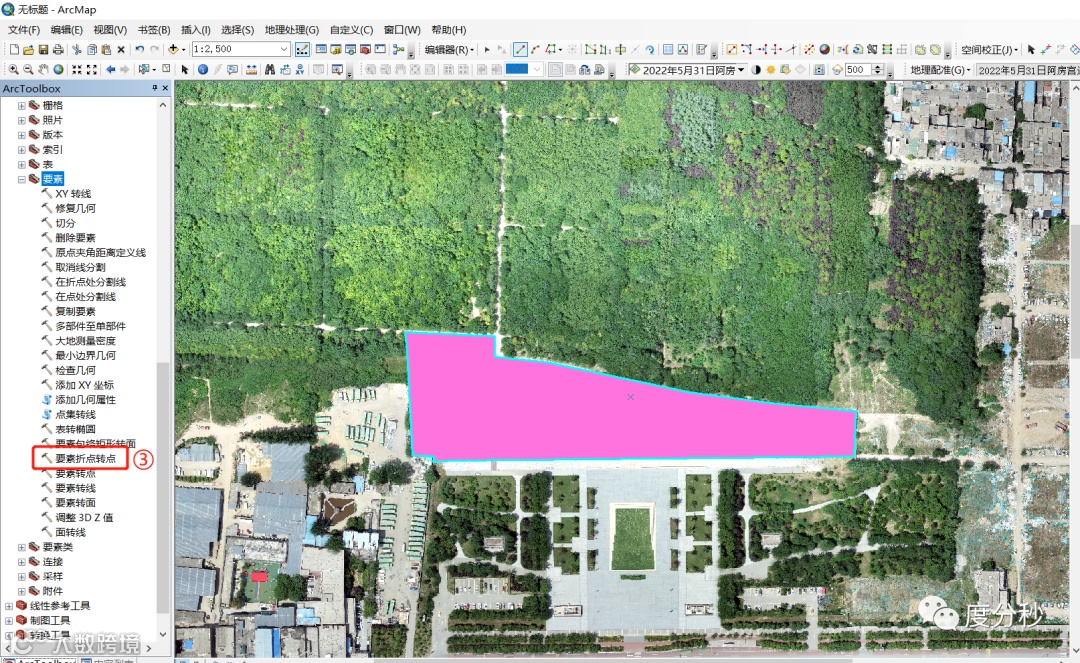The image size is (1080, 663).
Task: Expand the 索引 toolset
Action: click(x=21, y=149)
